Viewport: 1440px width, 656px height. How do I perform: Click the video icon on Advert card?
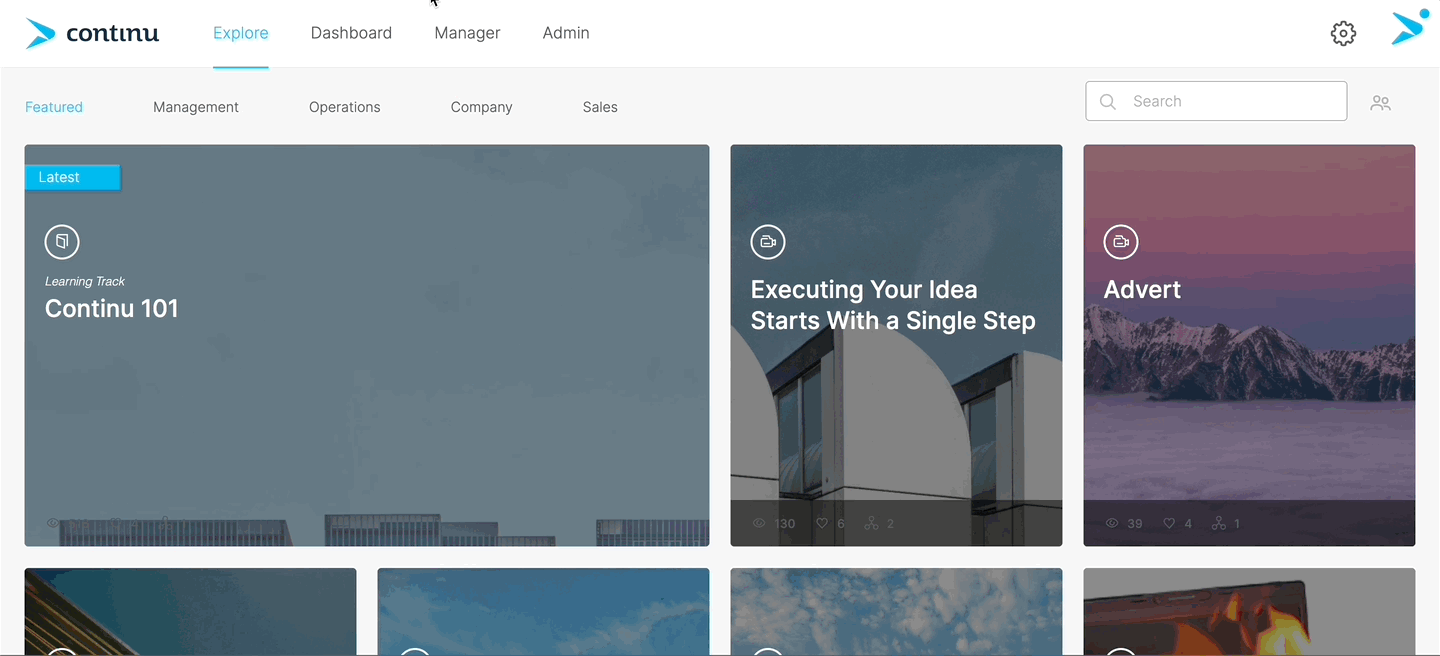pyautogui.click(x=1121, y=241)
